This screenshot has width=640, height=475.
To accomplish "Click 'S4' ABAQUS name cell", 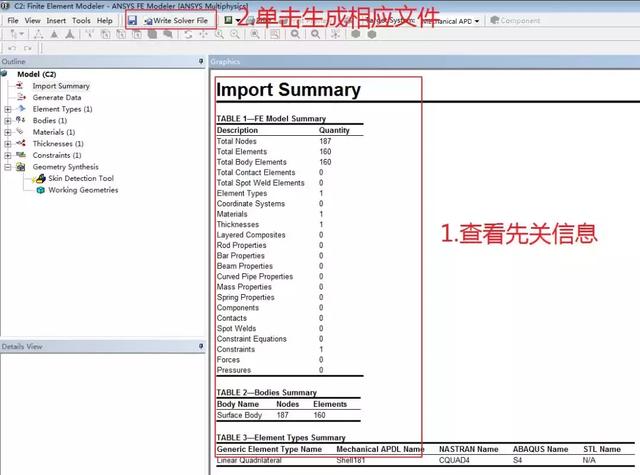I will pyautogui.click(x=517, y=460).
